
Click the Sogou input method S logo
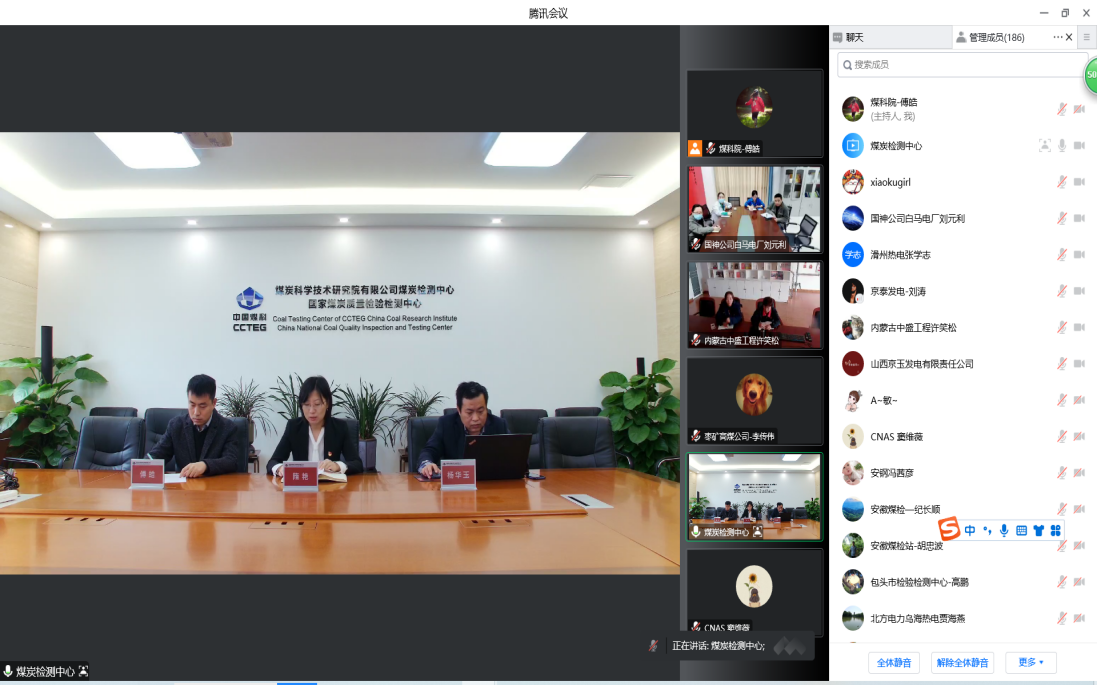[949, 529]
